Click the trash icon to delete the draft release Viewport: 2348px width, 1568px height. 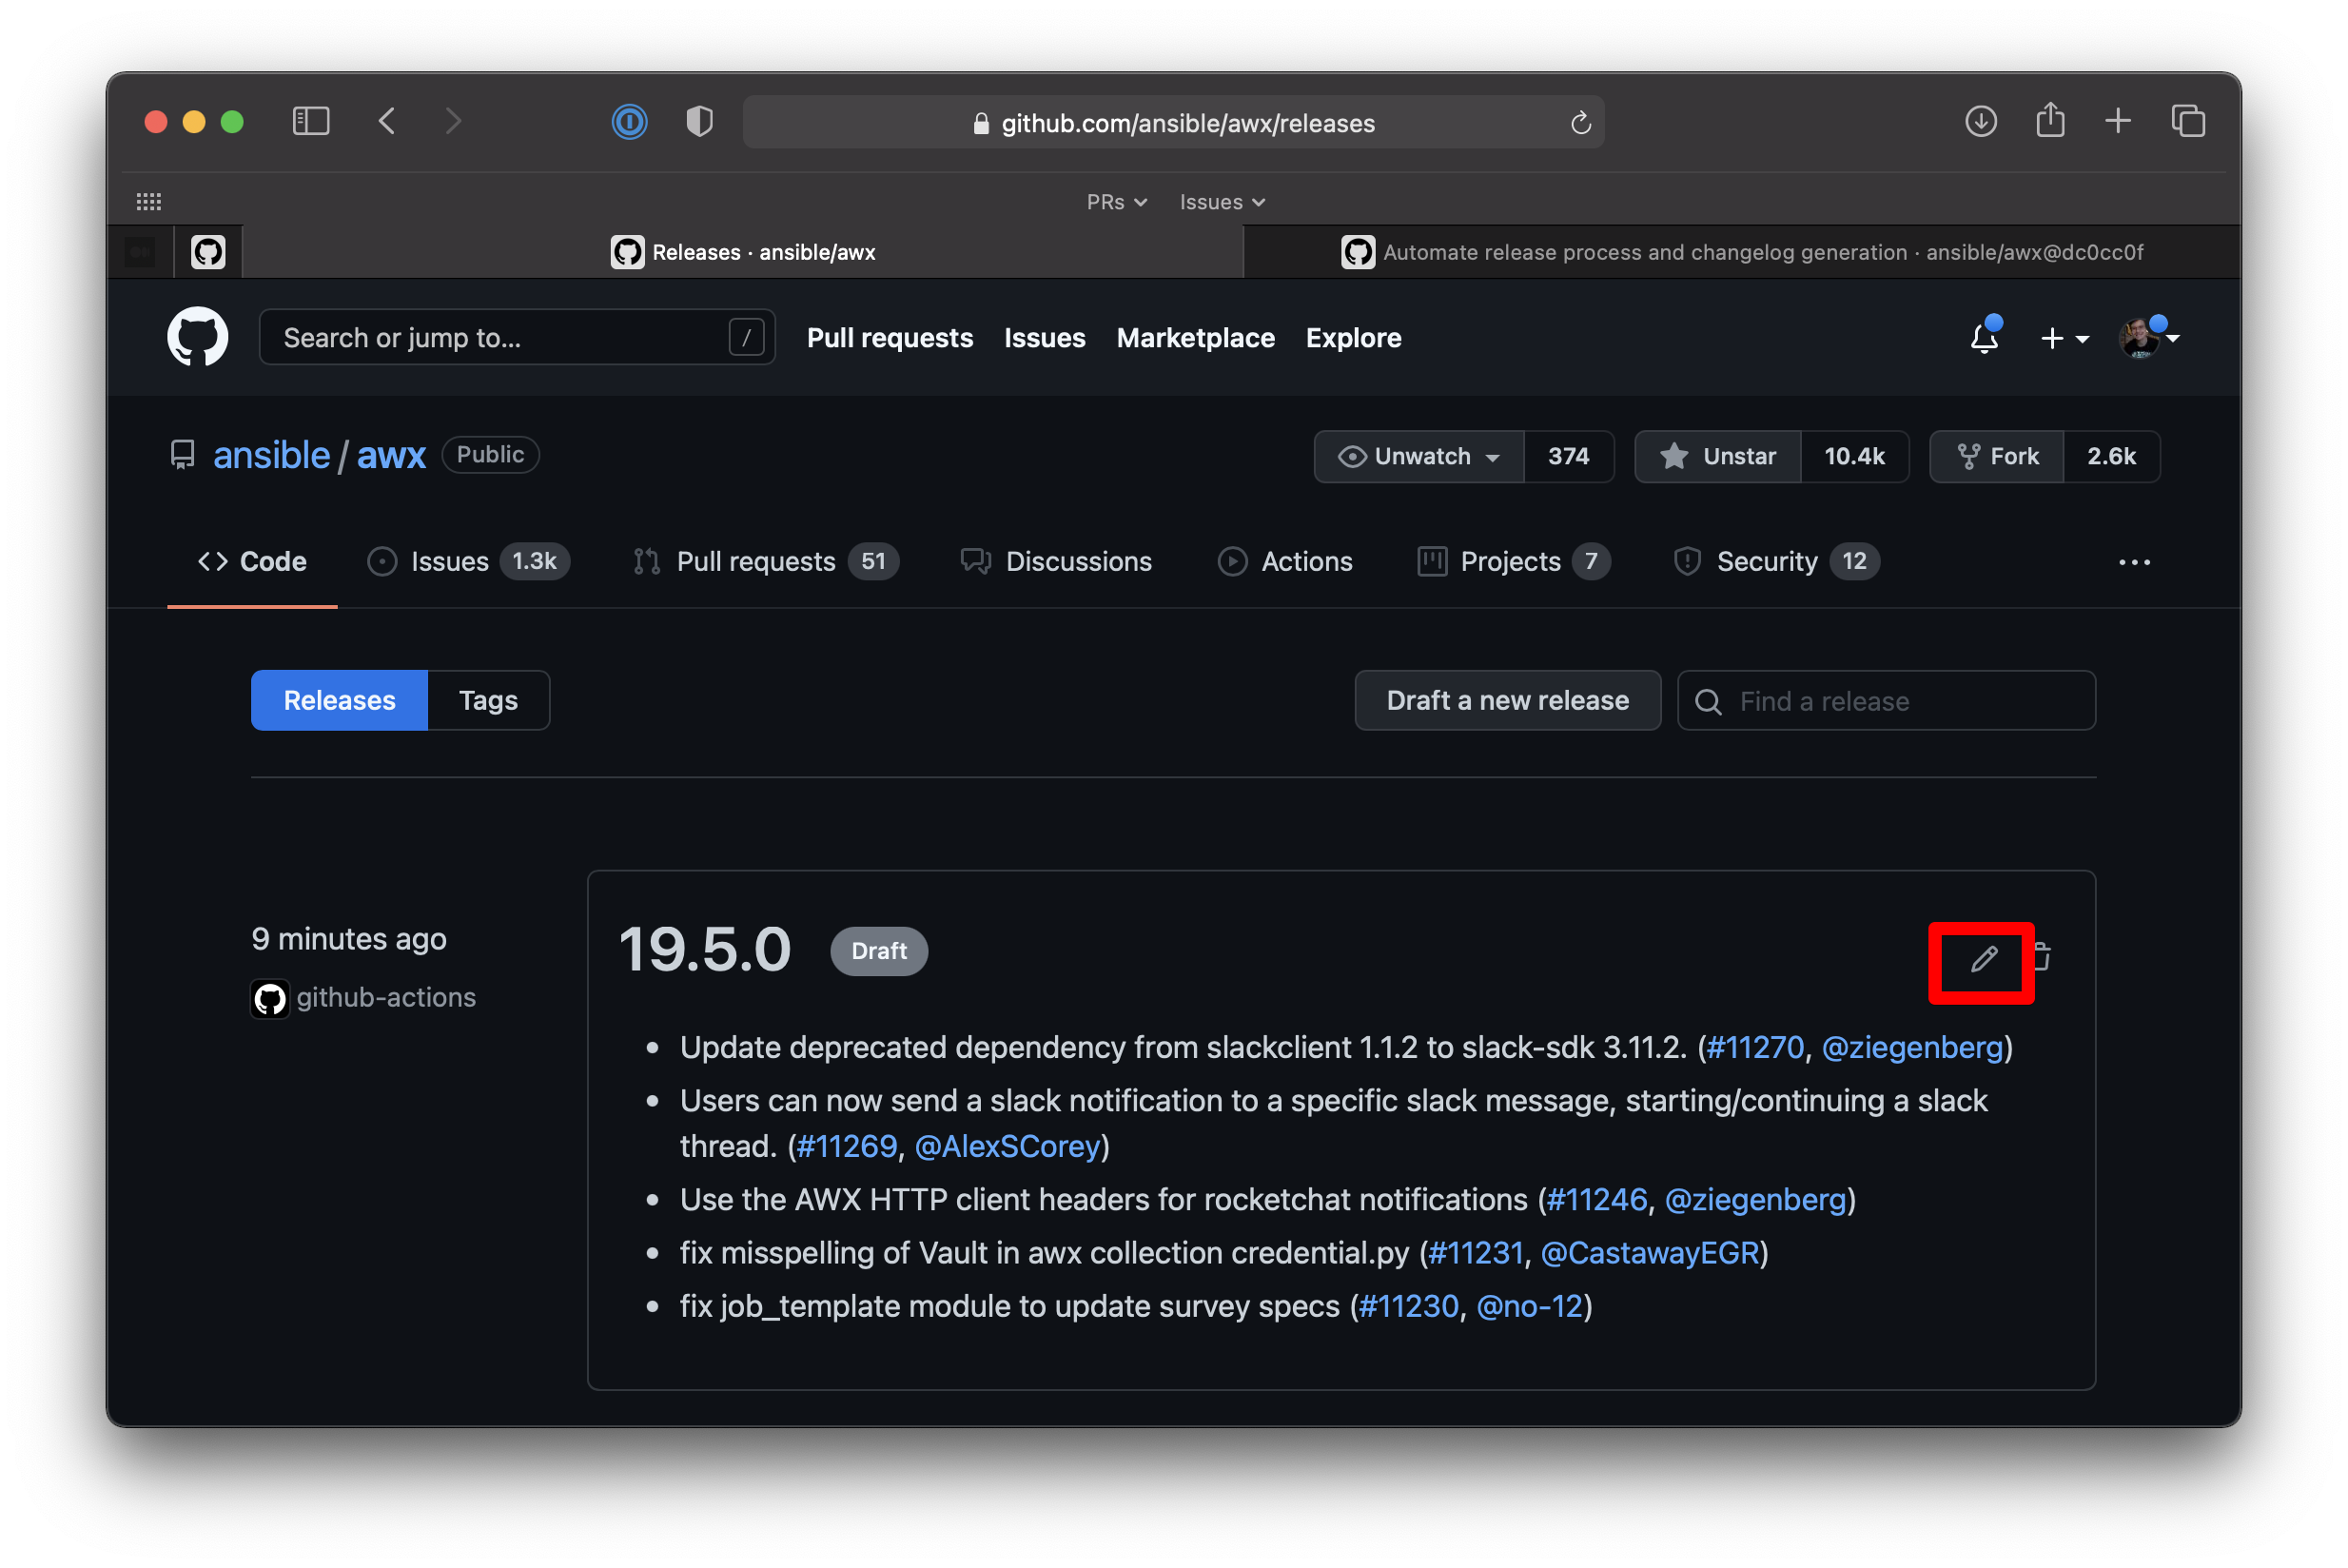point(2042,957)
